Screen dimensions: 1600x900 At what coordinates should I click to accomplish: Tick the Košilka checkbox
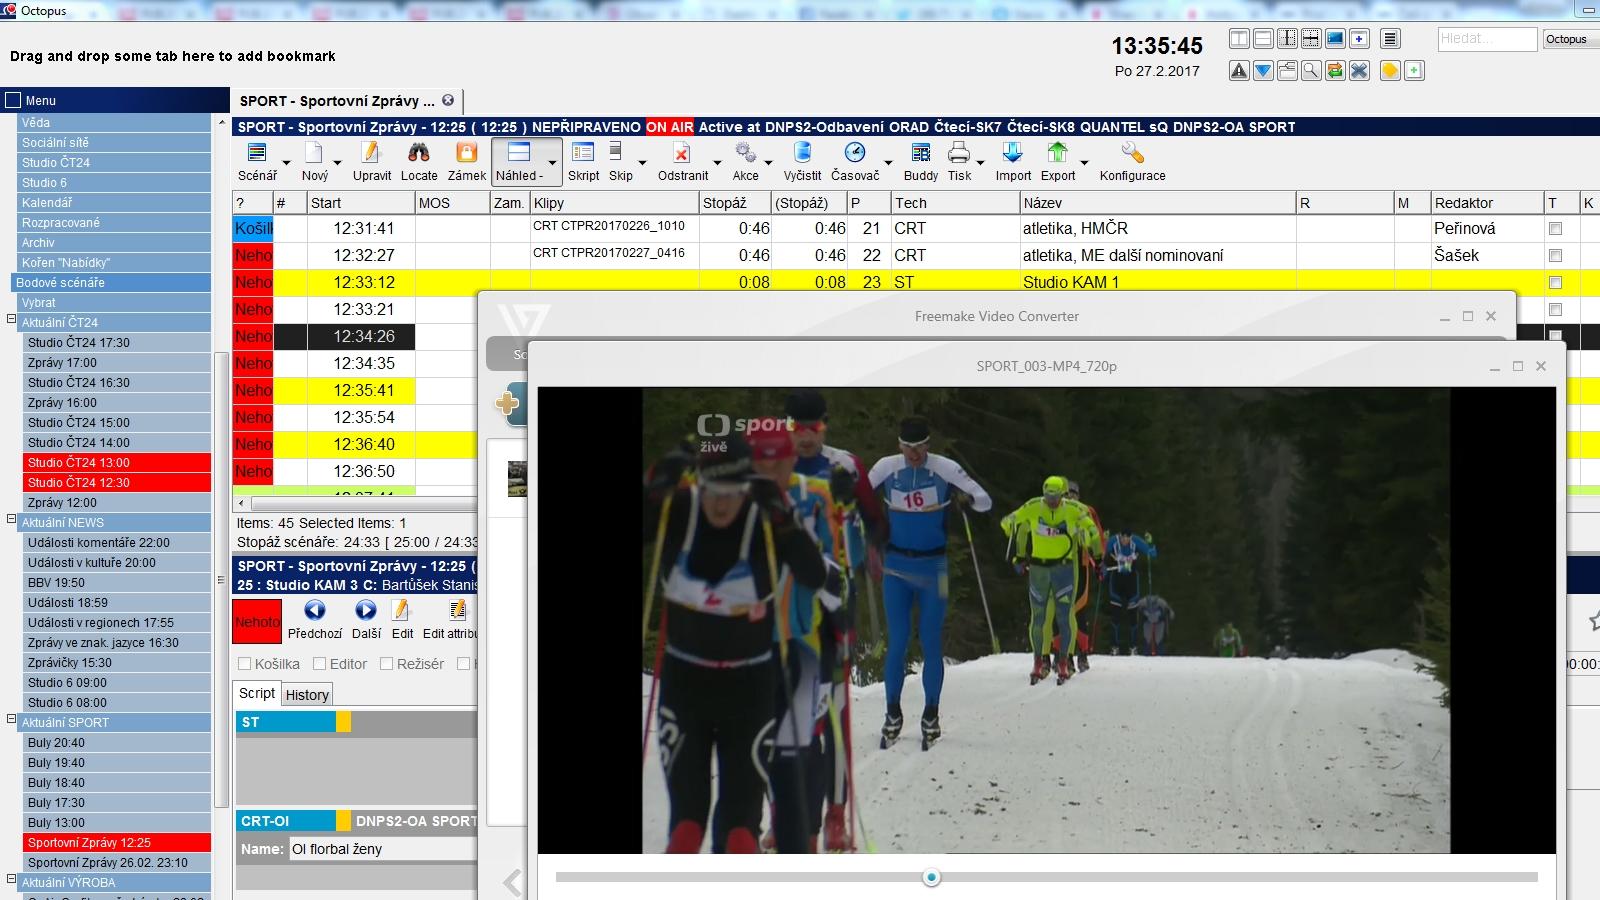click(x=244, y=664)
